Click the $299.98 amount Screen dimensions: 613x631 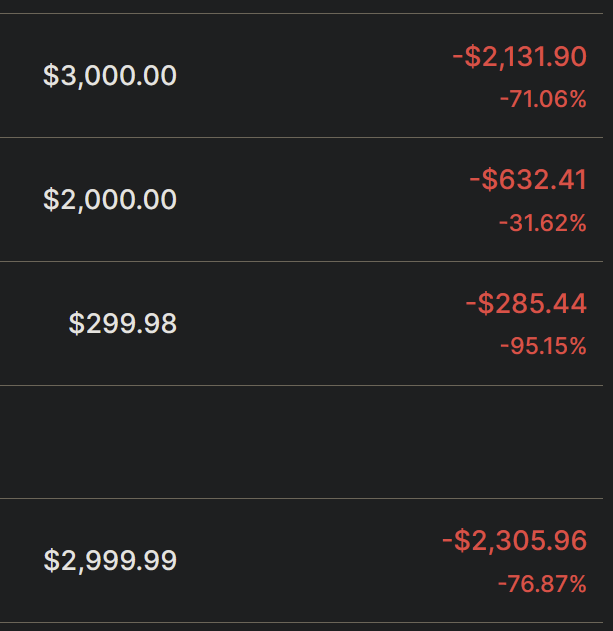(123, 324)
